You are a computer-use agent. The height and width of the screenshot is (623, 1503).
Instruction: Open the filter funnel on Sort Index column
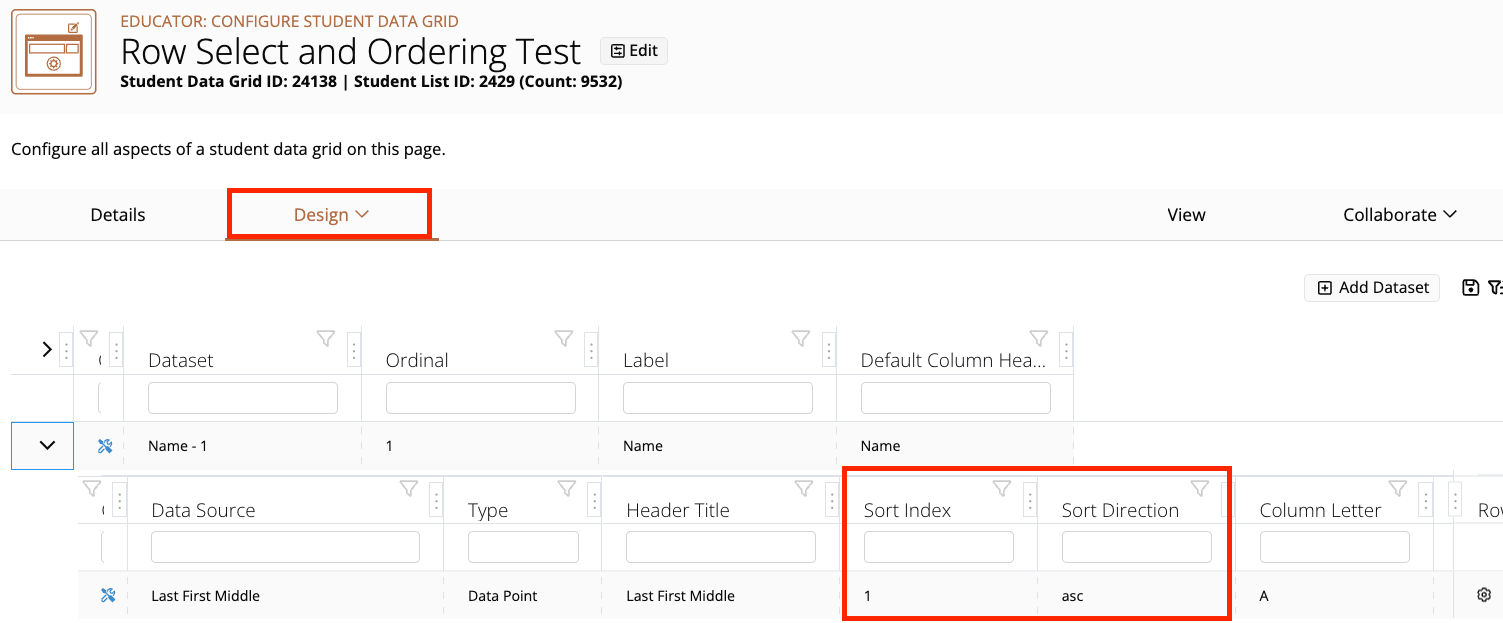1001,487
